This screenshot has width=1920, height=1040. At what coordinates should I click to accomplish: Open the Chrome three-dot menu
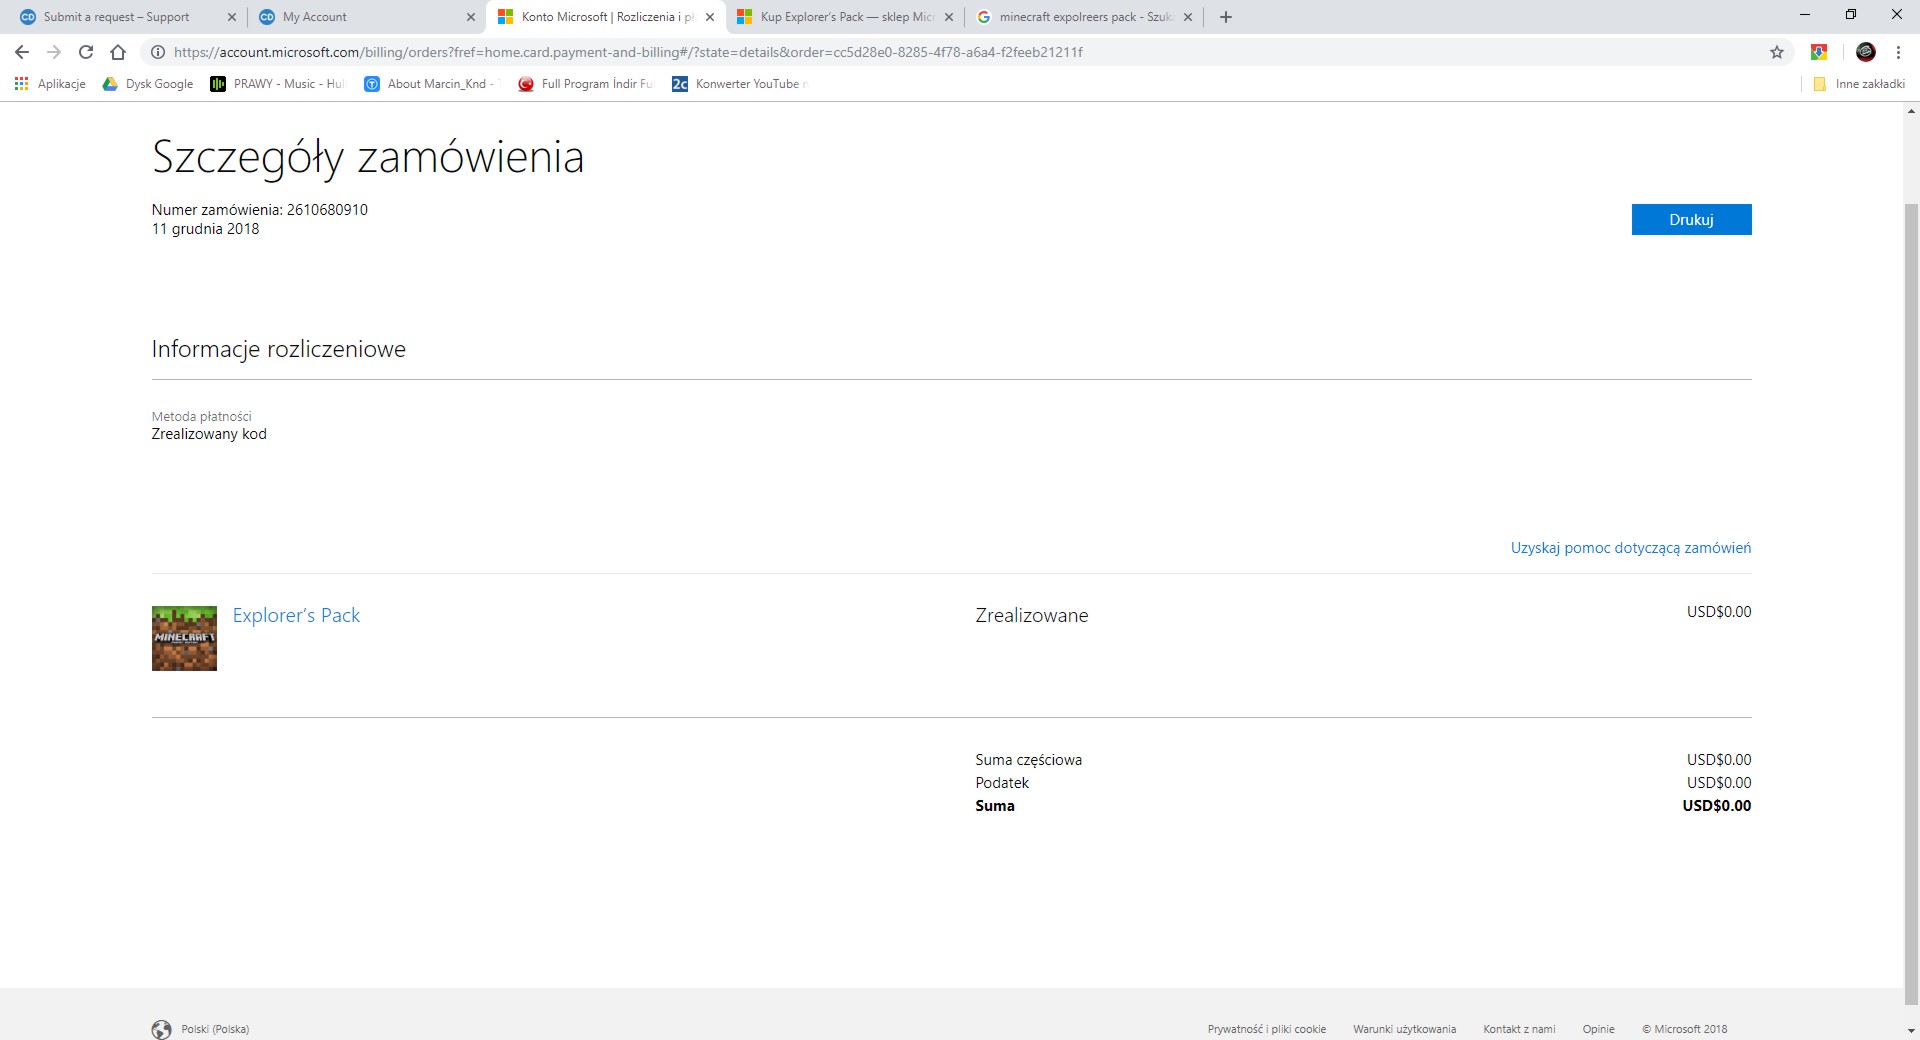coord(1898,52)
